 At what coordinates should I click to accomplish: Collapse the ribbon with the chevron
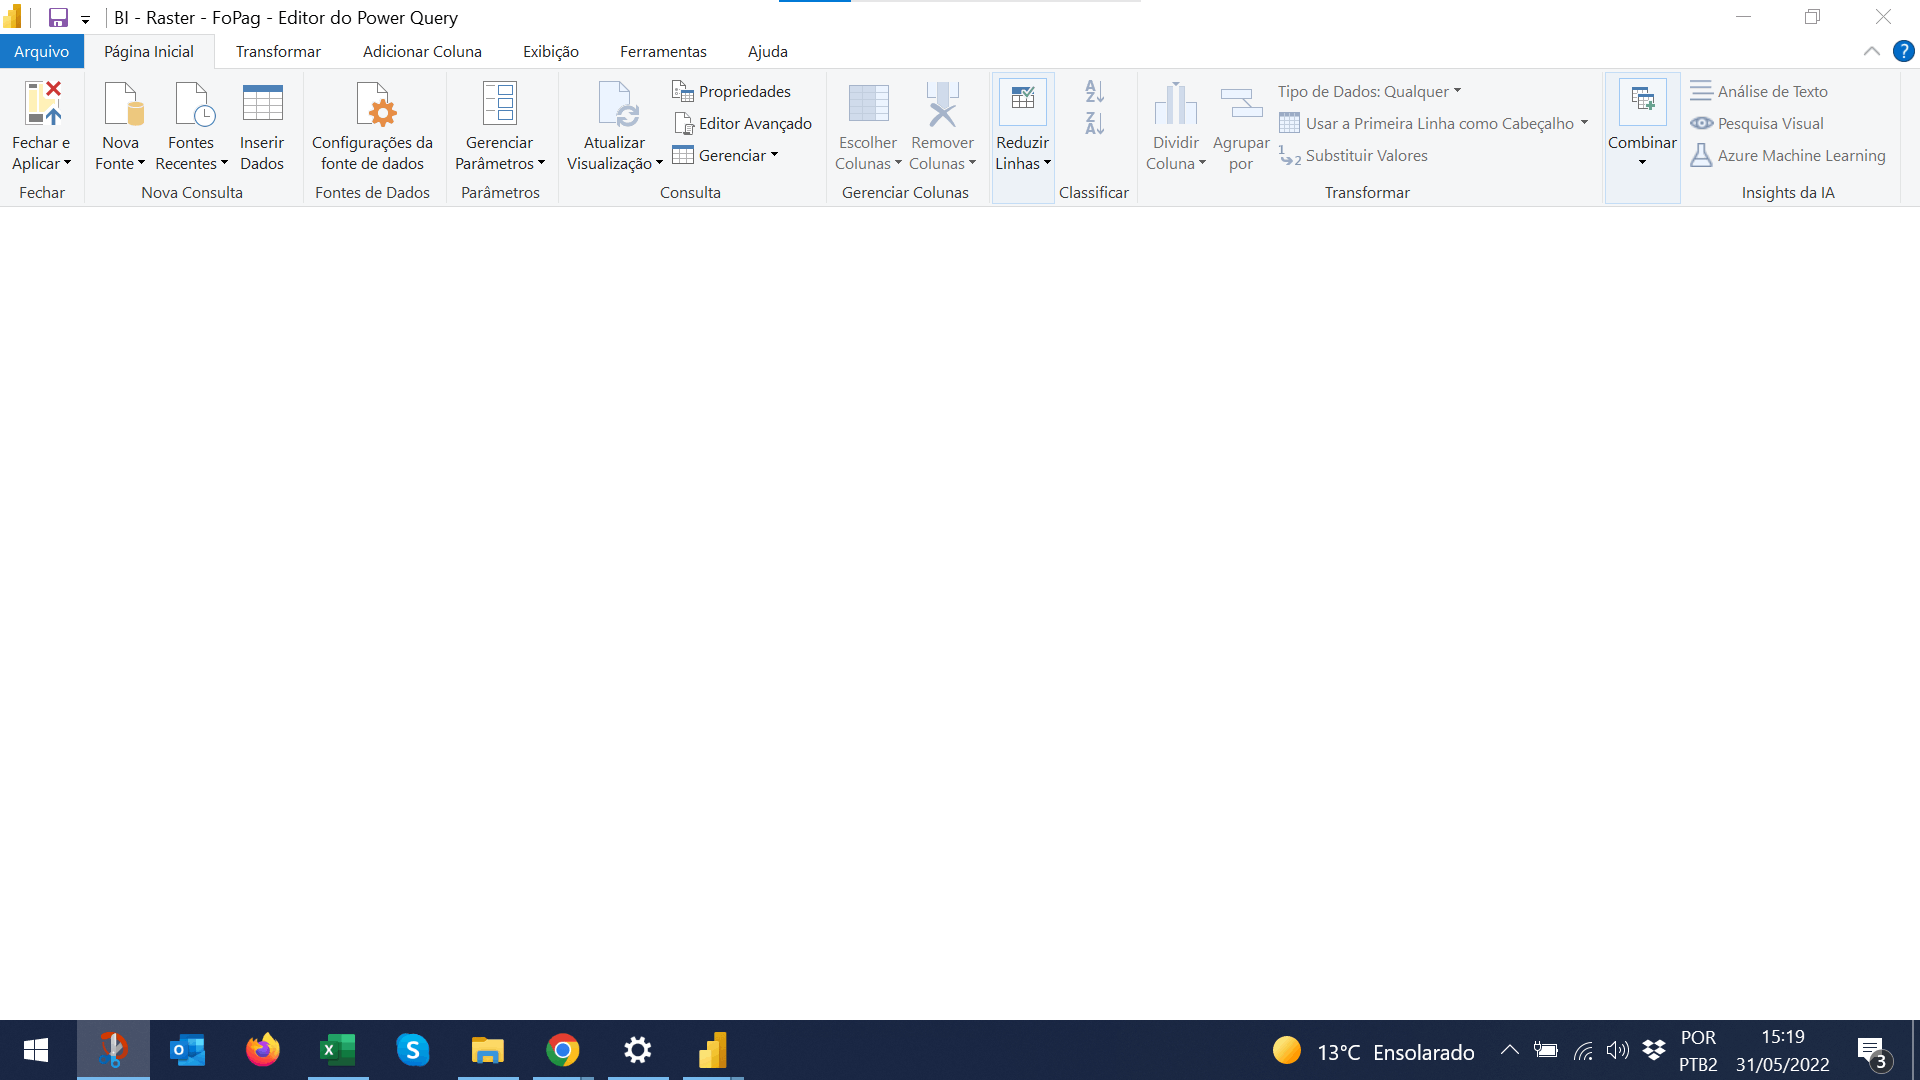(1872, 51)
